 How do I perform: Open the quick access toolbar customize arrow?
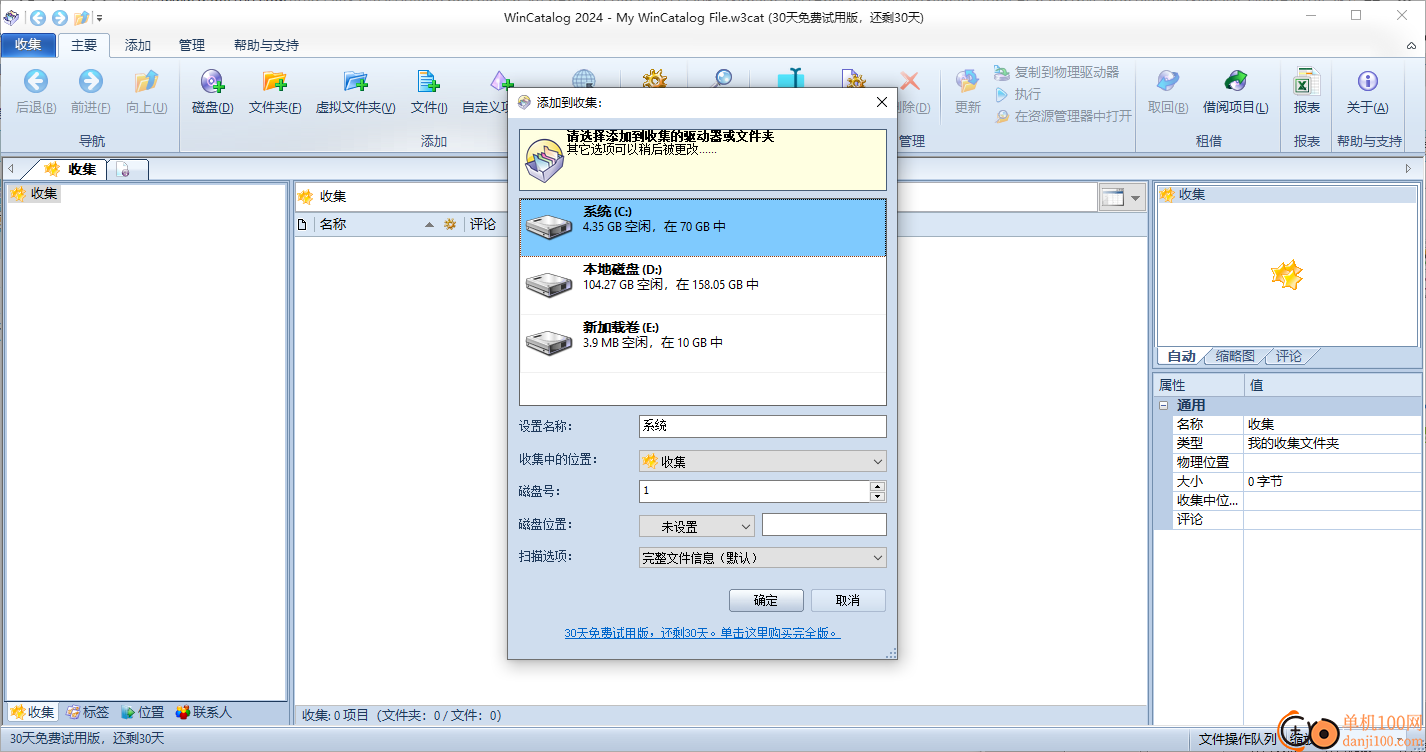coord(99,18)
